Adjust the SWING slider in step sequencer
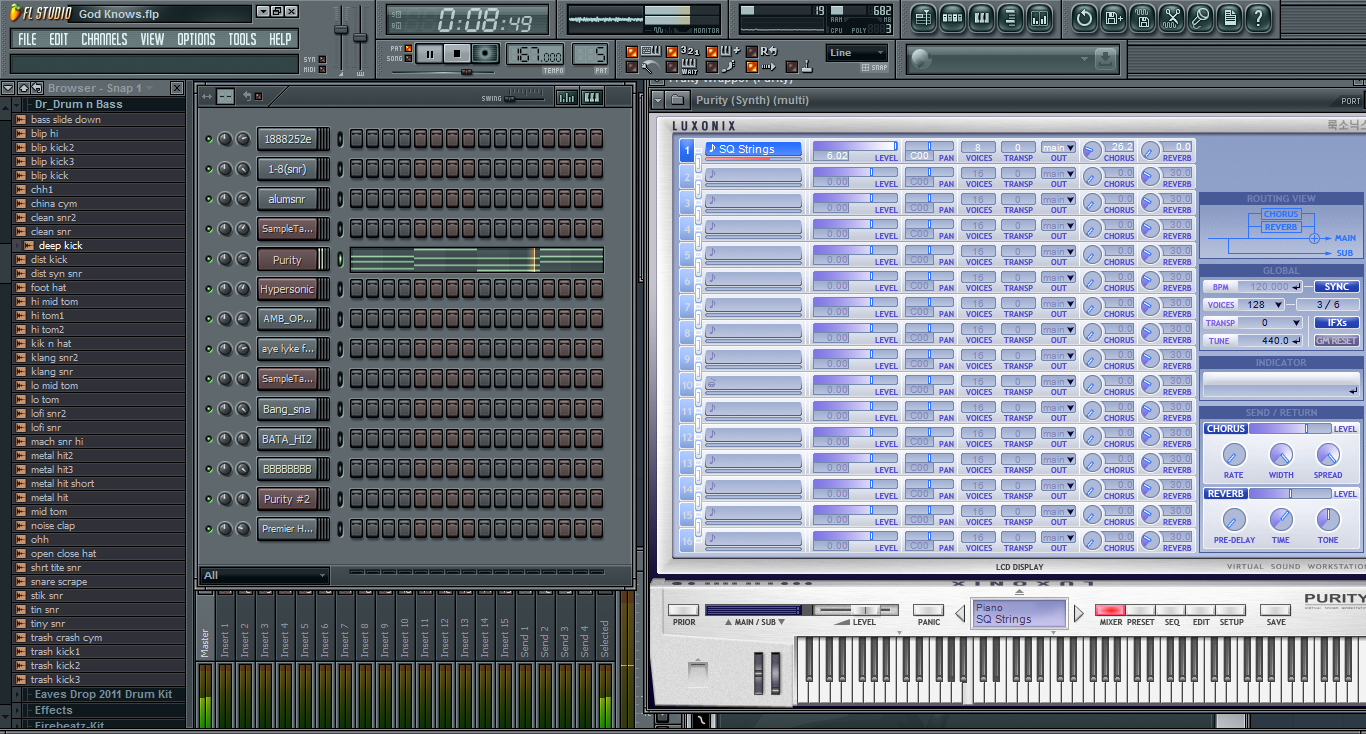This screenshot has width=1366, height=734. [524, 98]
